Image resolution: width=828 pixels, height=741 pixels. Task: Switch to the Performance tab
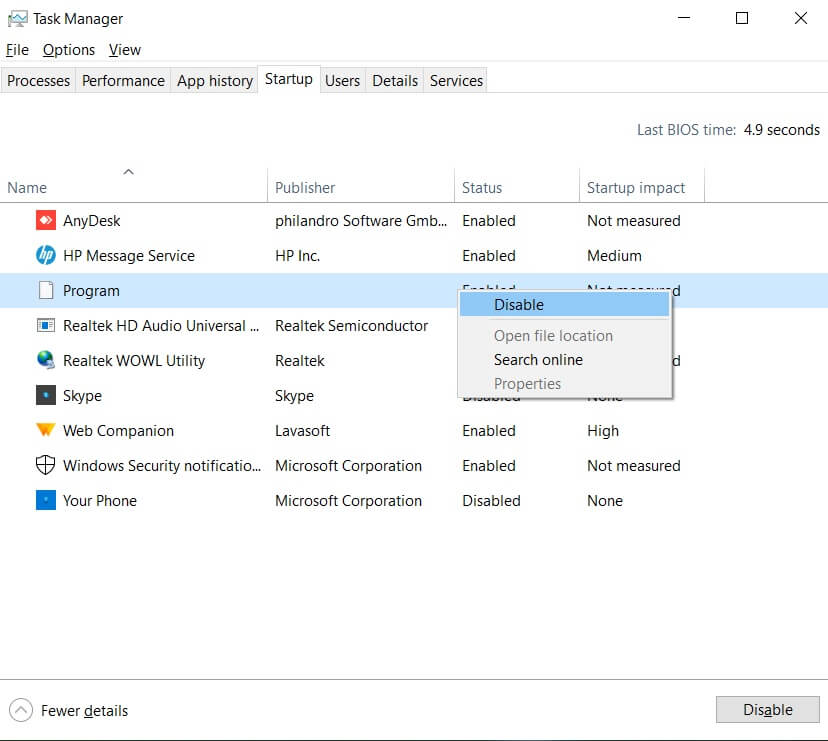(x=123, y=81)
